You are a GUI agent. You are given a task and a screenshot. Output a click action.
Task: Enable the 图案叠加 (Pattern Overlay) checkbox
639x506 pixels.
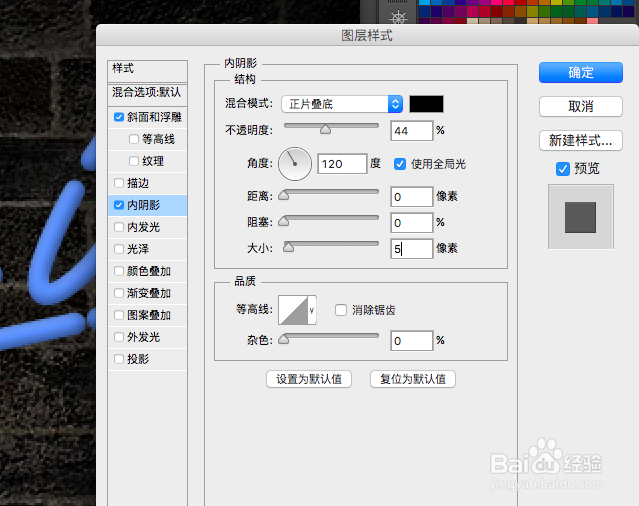point(119,315)
